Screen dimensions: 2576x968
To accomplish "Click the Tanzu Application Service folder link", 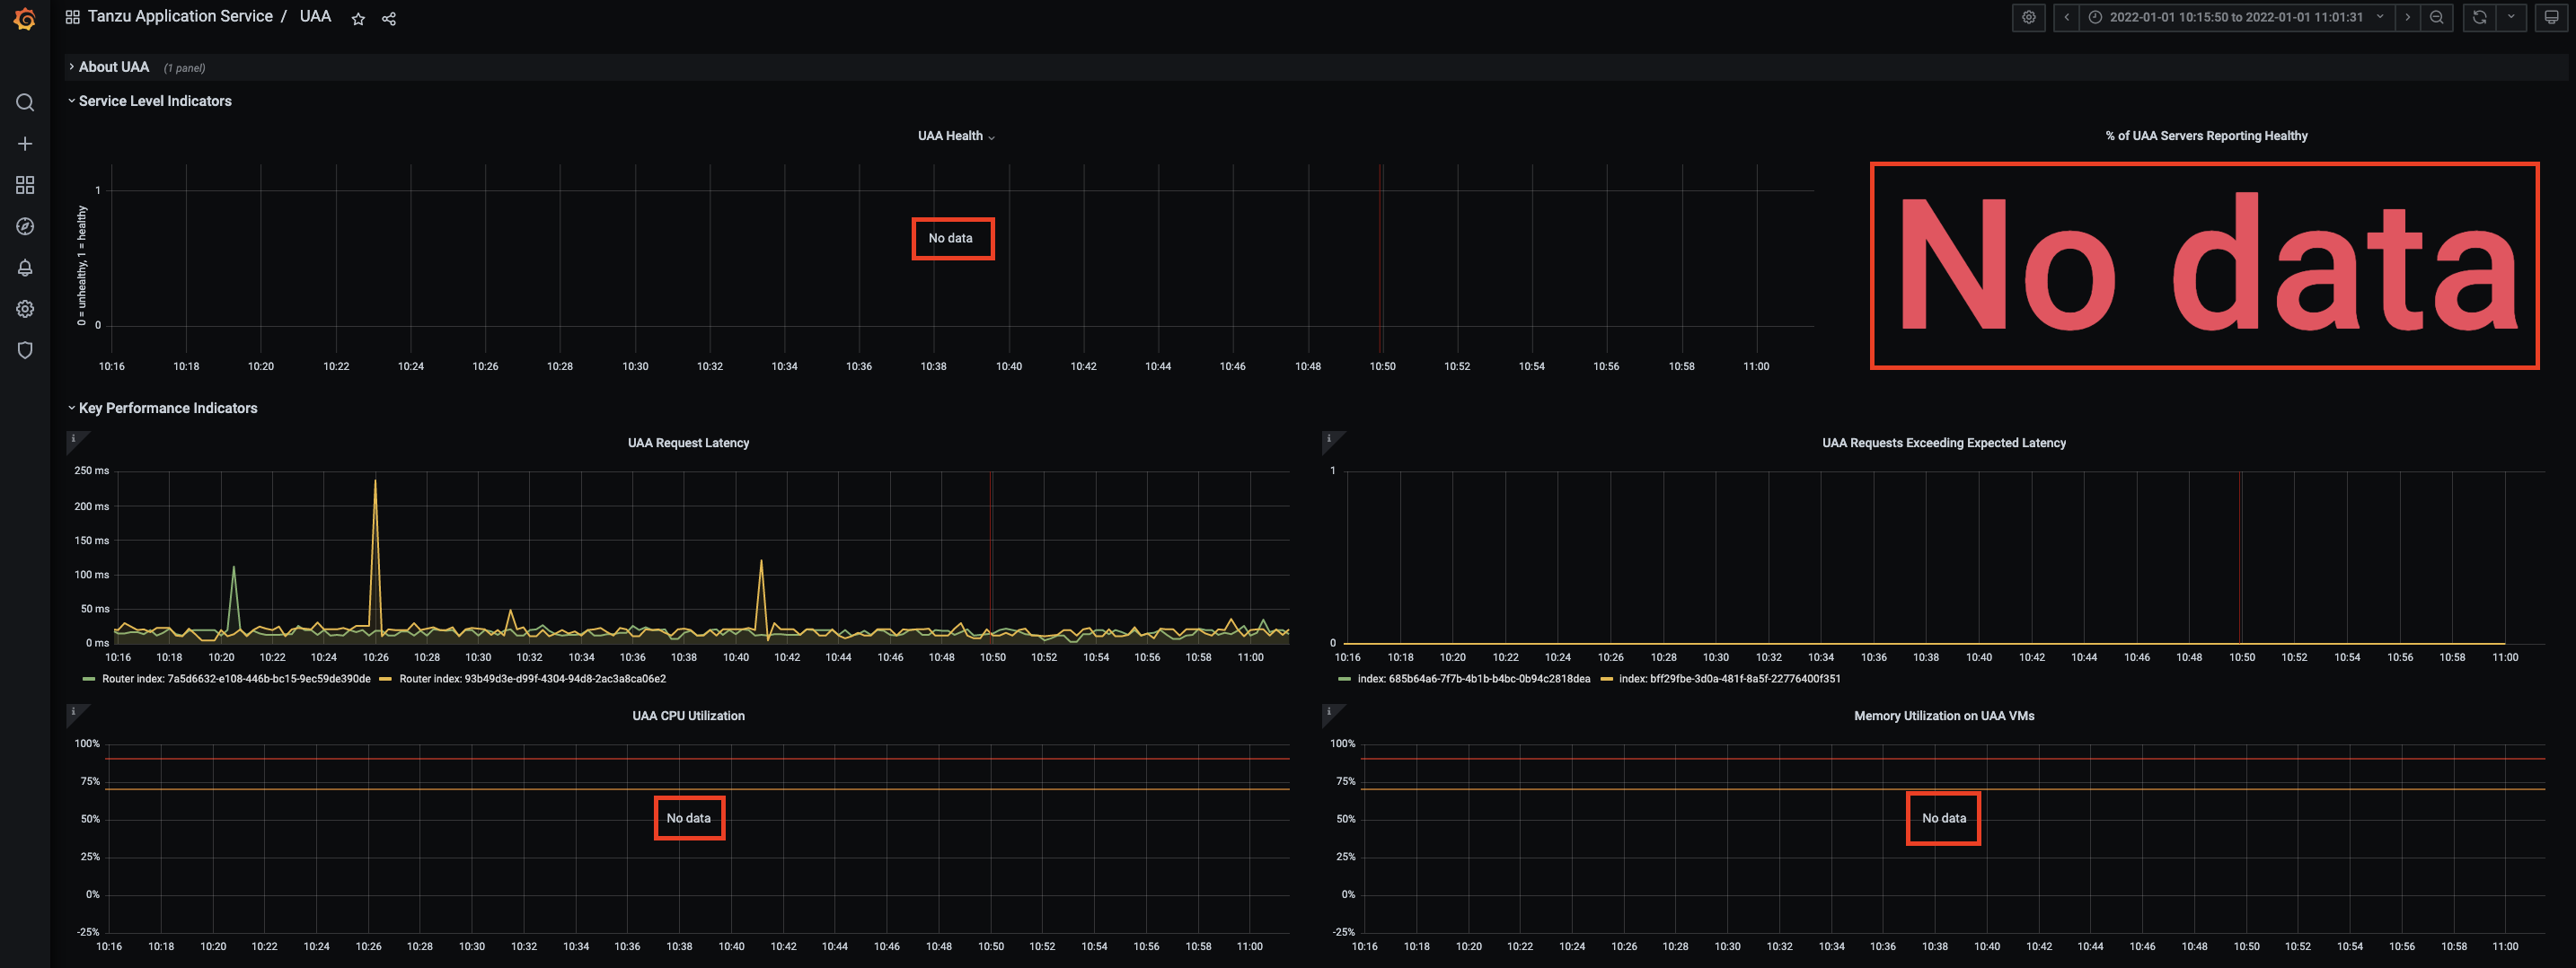I will (x=180, y=17).
